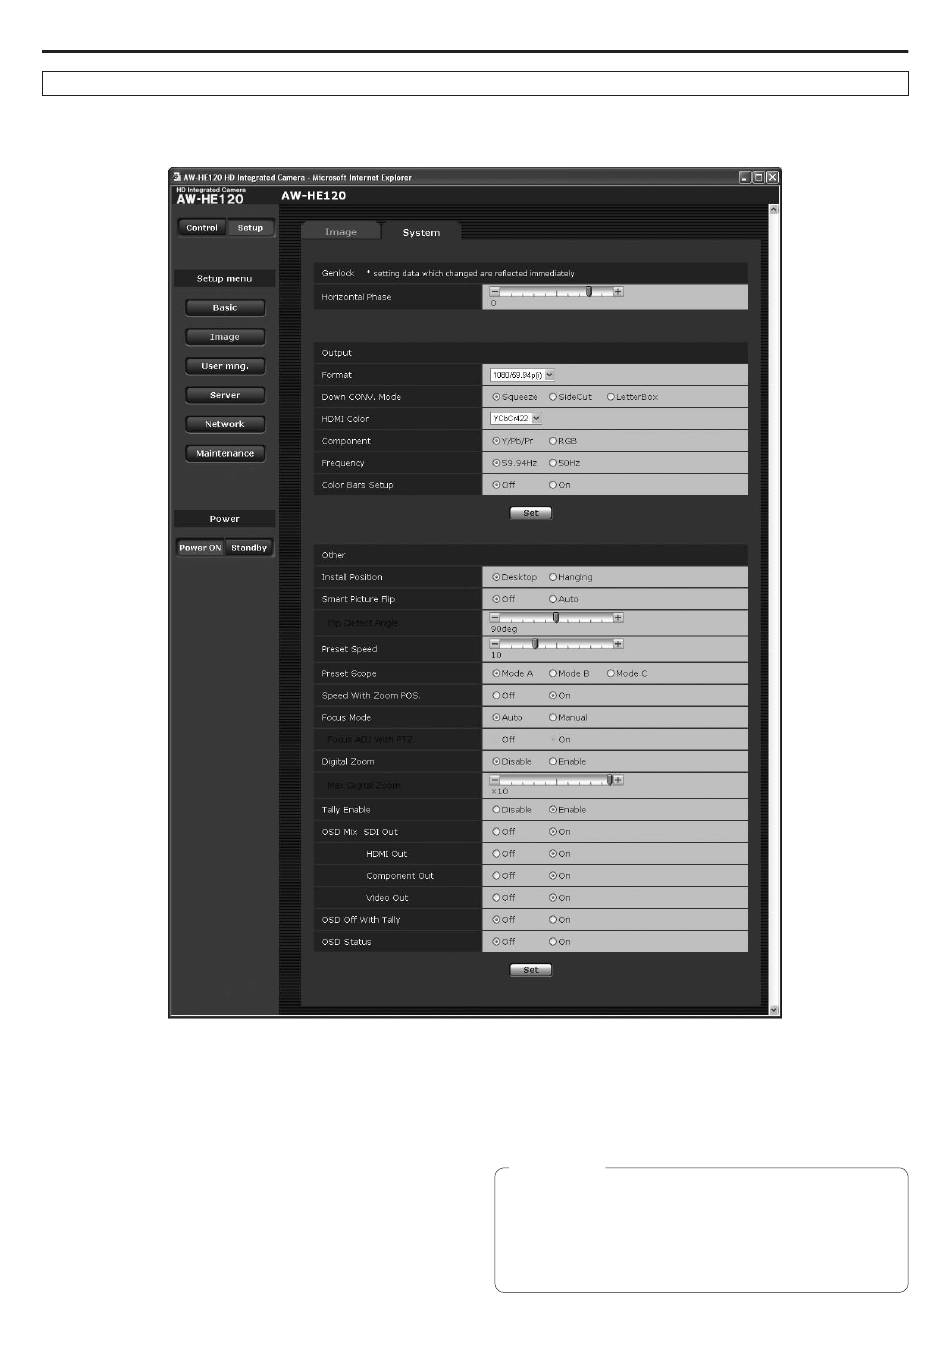Switch to the System tab
Viewport: 950px width, 1369px height.
[x=421, y=232]
